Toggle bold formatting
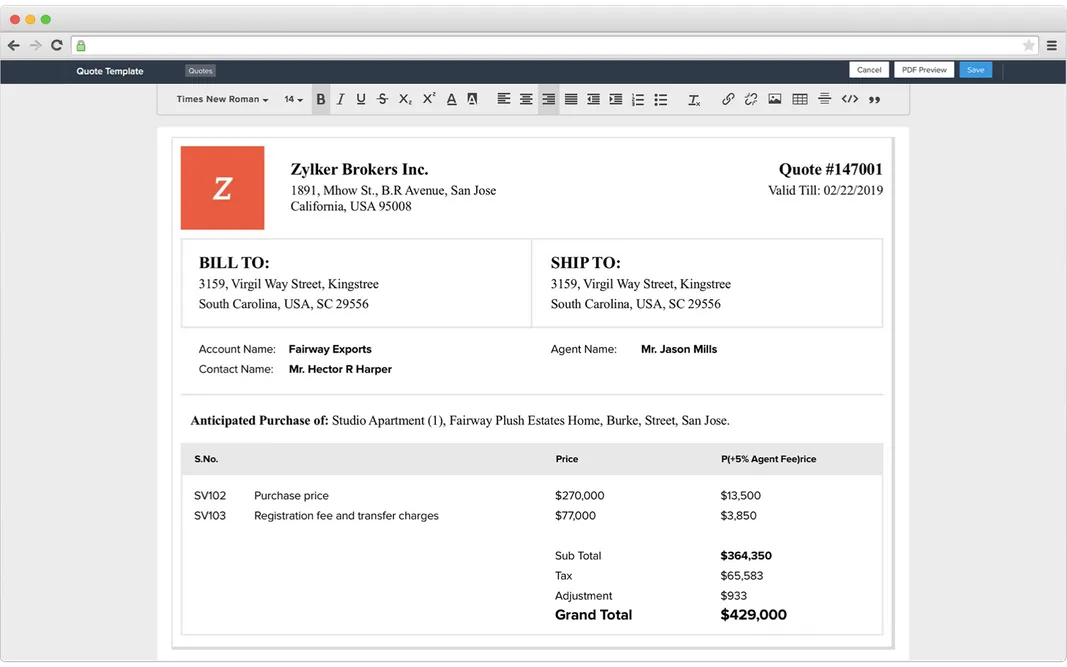The height and width of the screenshot is (667, 1067). [x=321, y=99]
